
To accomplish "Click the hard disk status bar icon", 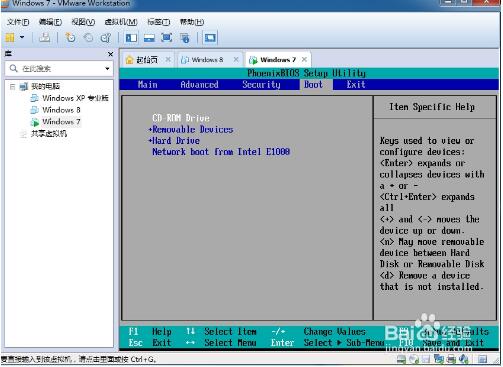I will click(x=401, y=359).
